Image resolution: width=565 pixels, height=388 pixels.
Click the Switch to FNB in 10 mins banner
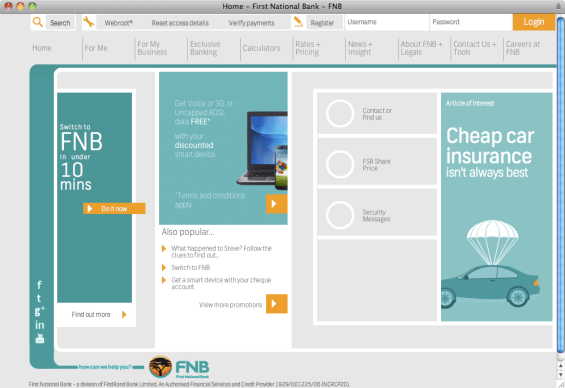[94, 197]
